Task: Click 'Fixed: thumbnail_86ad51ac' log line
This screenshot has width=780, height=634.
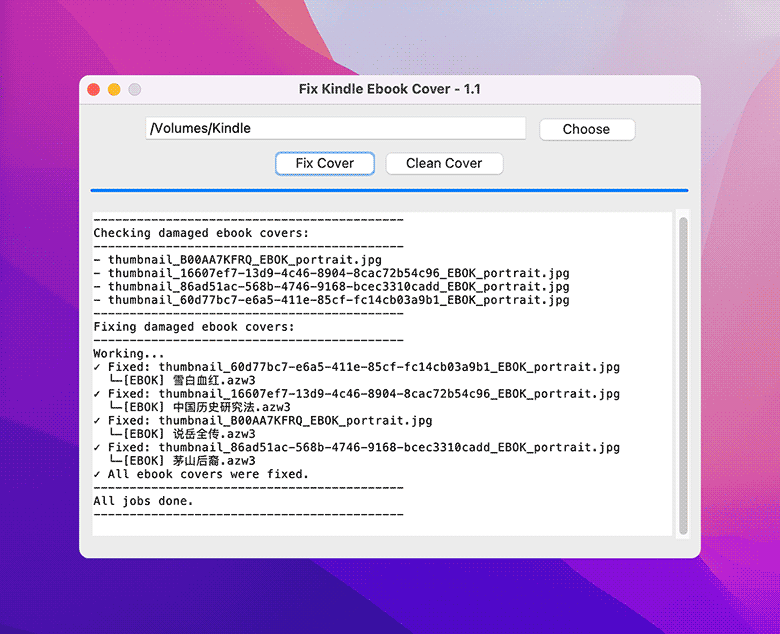Action: 357,448
